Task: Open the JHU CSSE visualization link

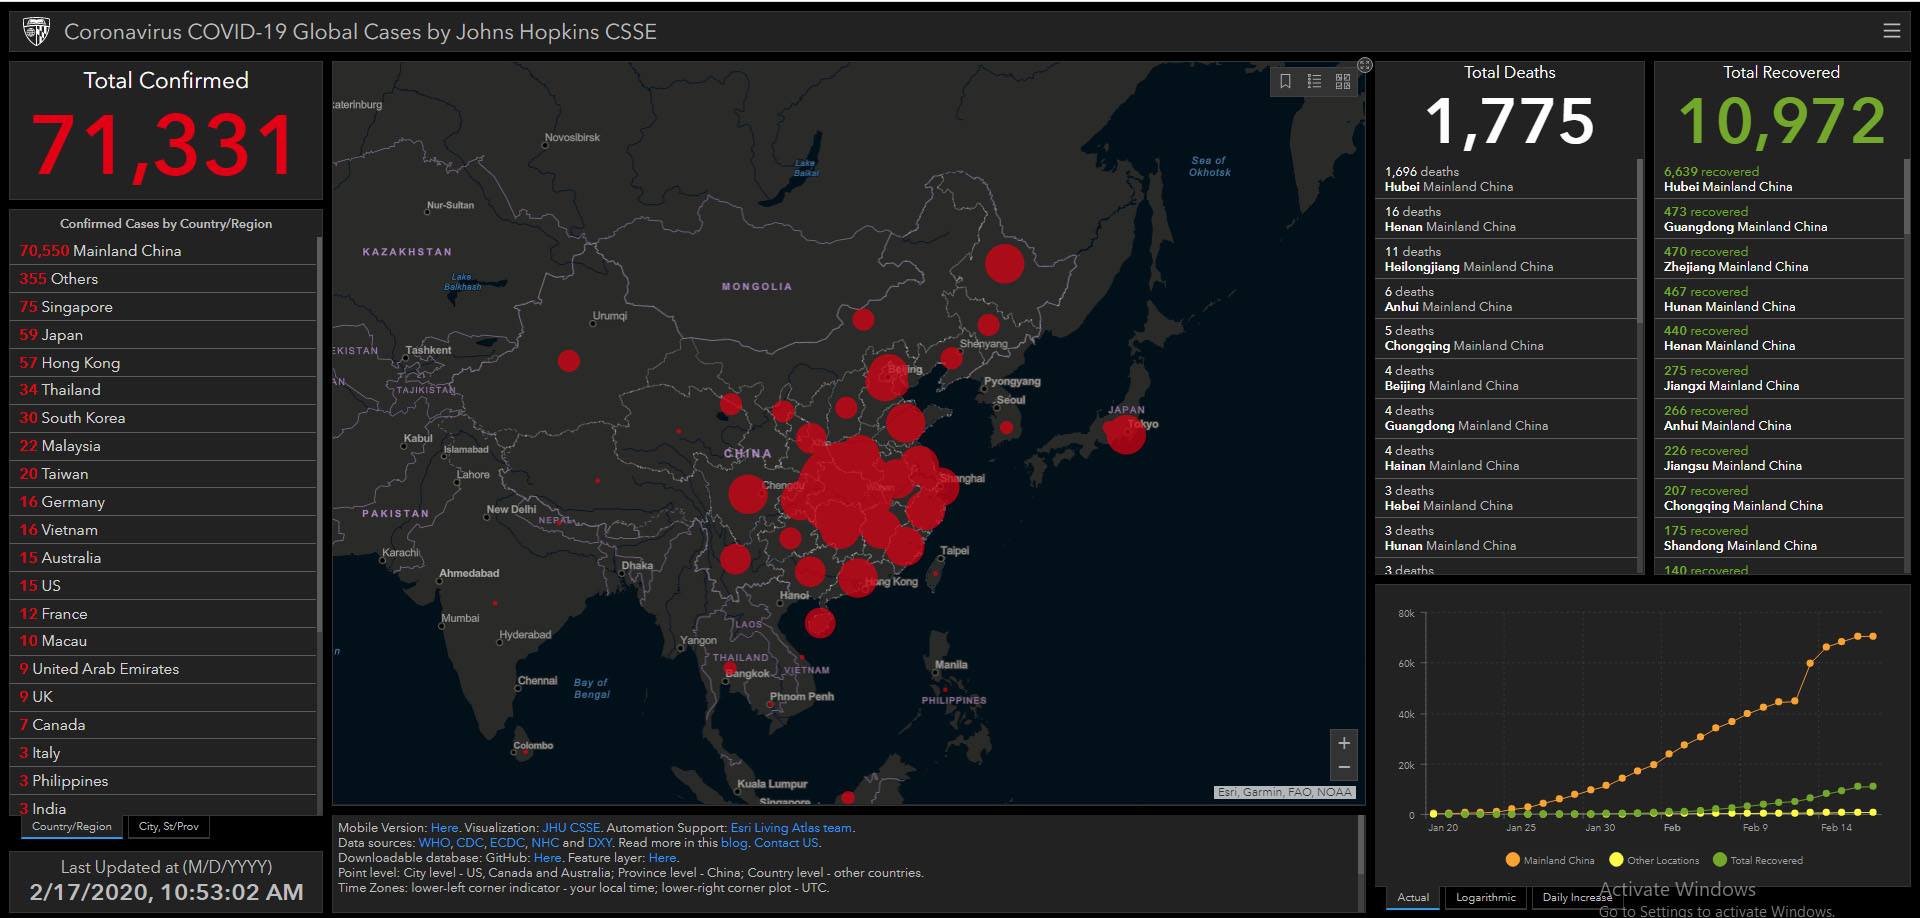Action: [x=571, y=828]
